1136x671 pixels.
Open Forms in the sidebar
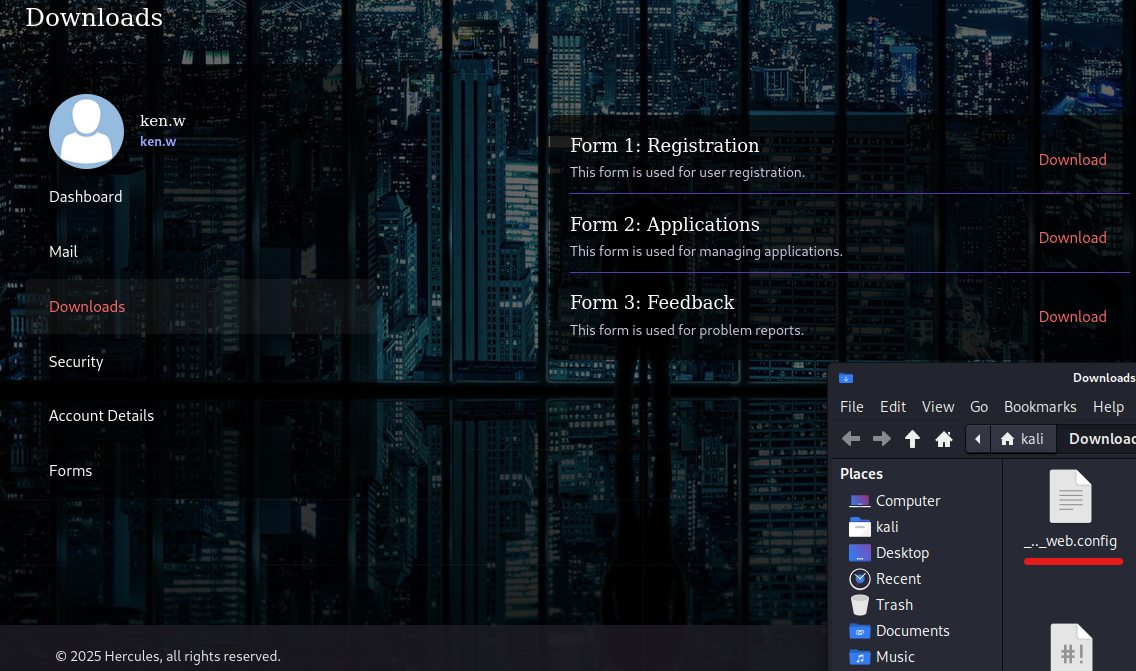(70, 470)
